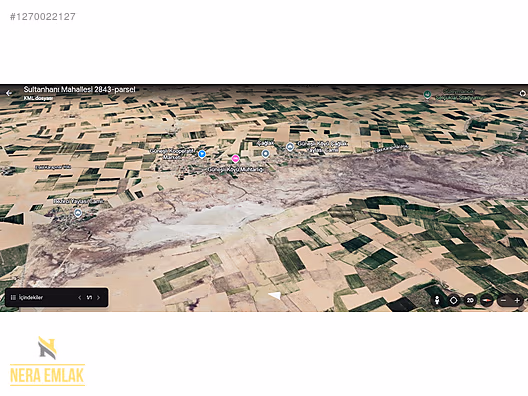
Task: Zoom in with the plus button
Action: coord(517,300)
